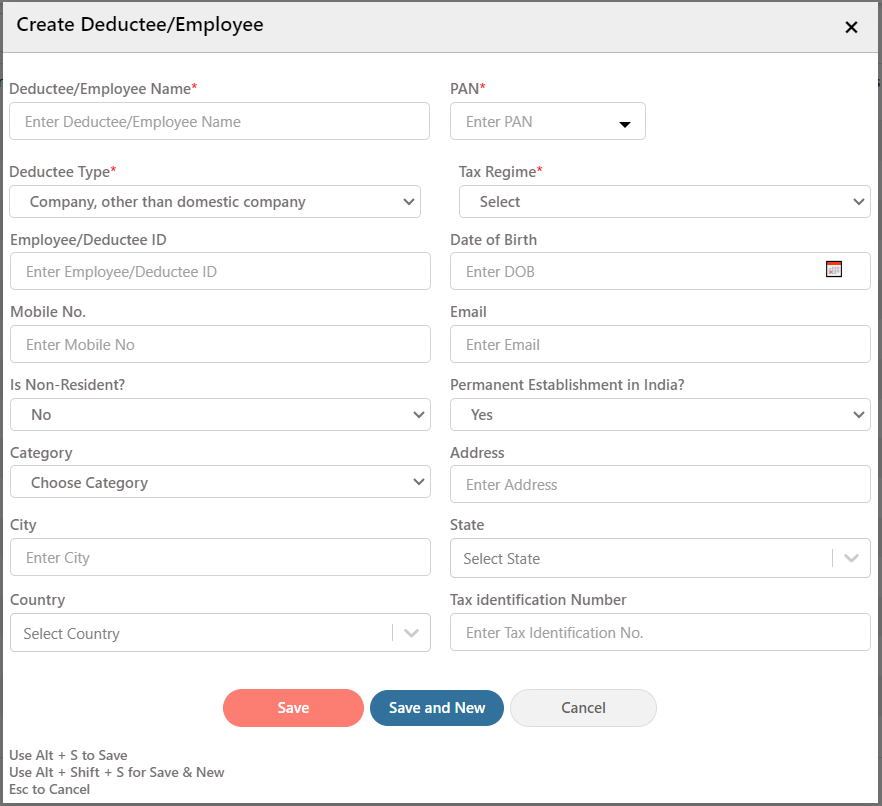This screenshot has height=806, width=882.
Task: Select the Tax Identification Number field
Action: 660,632
